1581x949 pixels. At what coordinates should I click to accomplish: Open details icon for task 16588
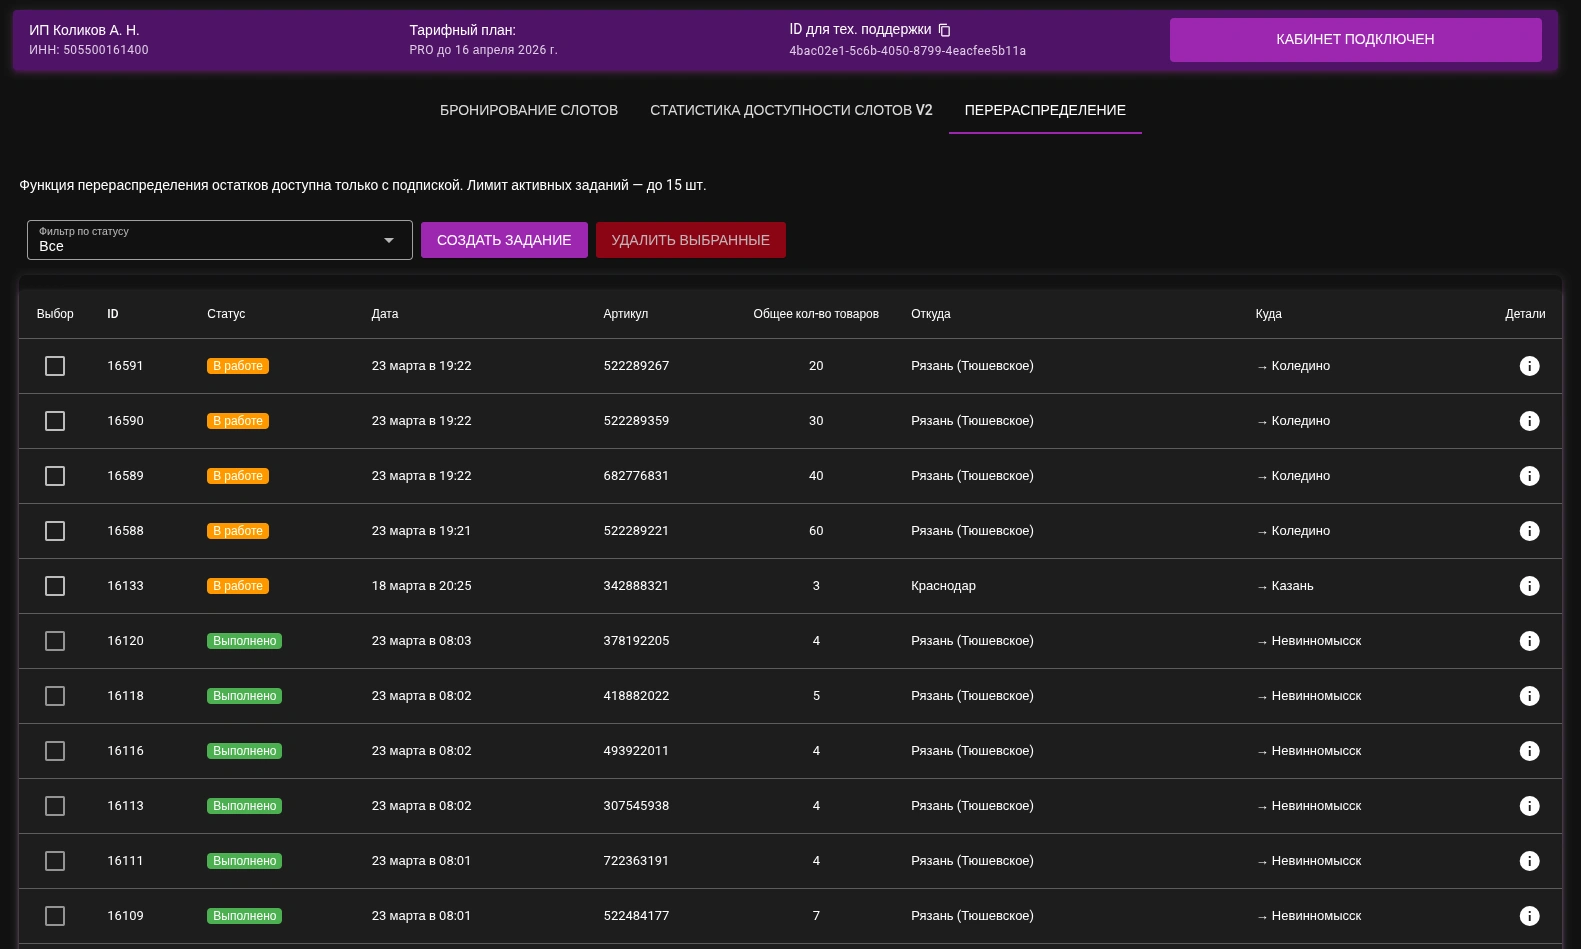click(1529, 531)
